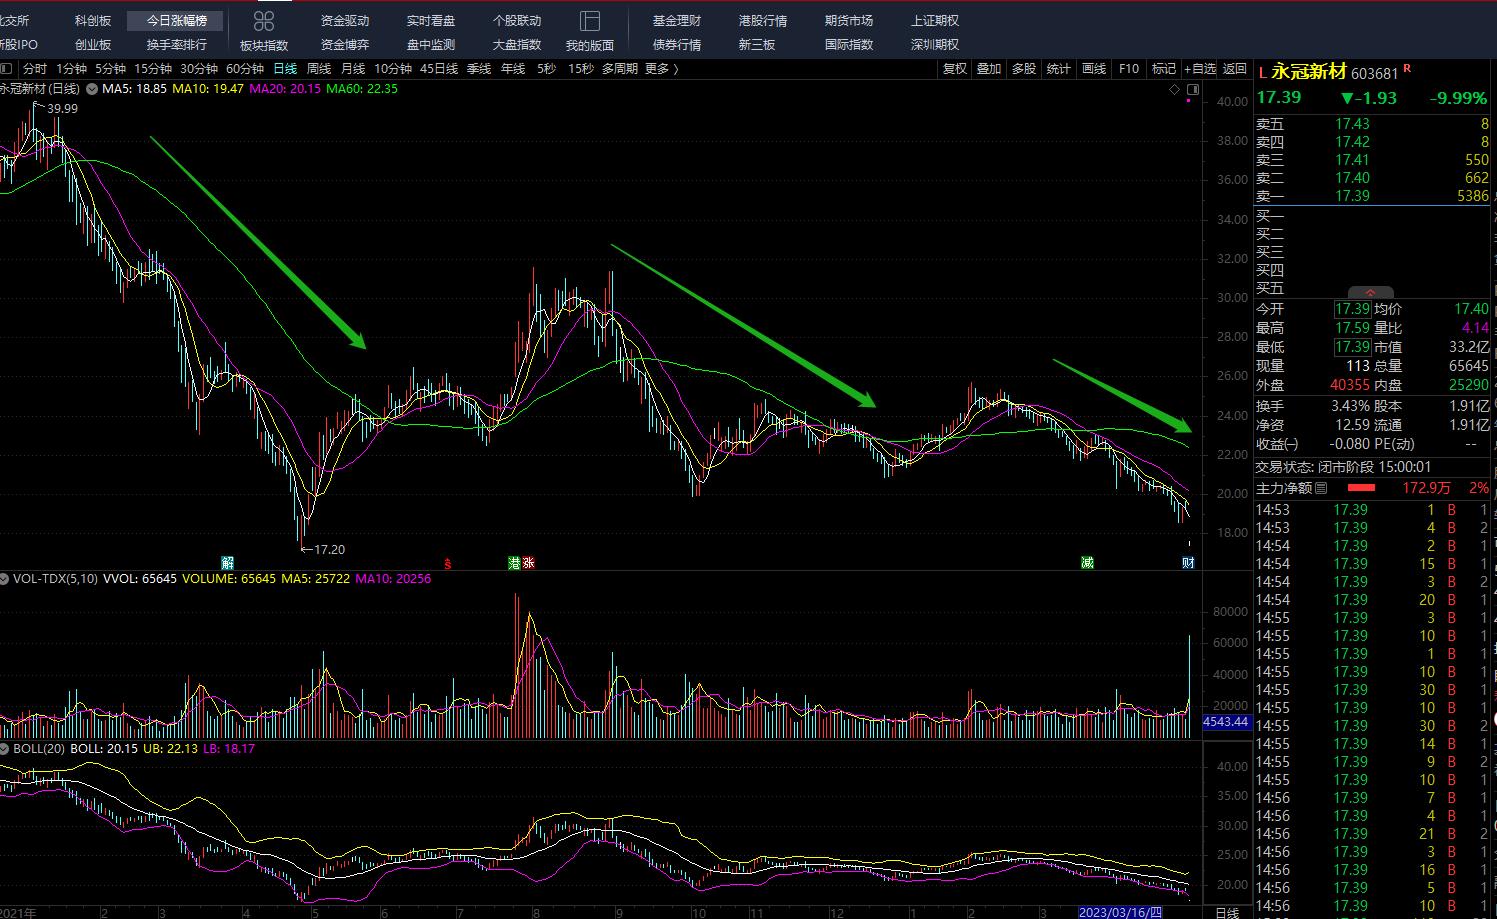This screenshot has height=919, width=1497.
Task: Select the 15分钟 period
Action: 153,69
